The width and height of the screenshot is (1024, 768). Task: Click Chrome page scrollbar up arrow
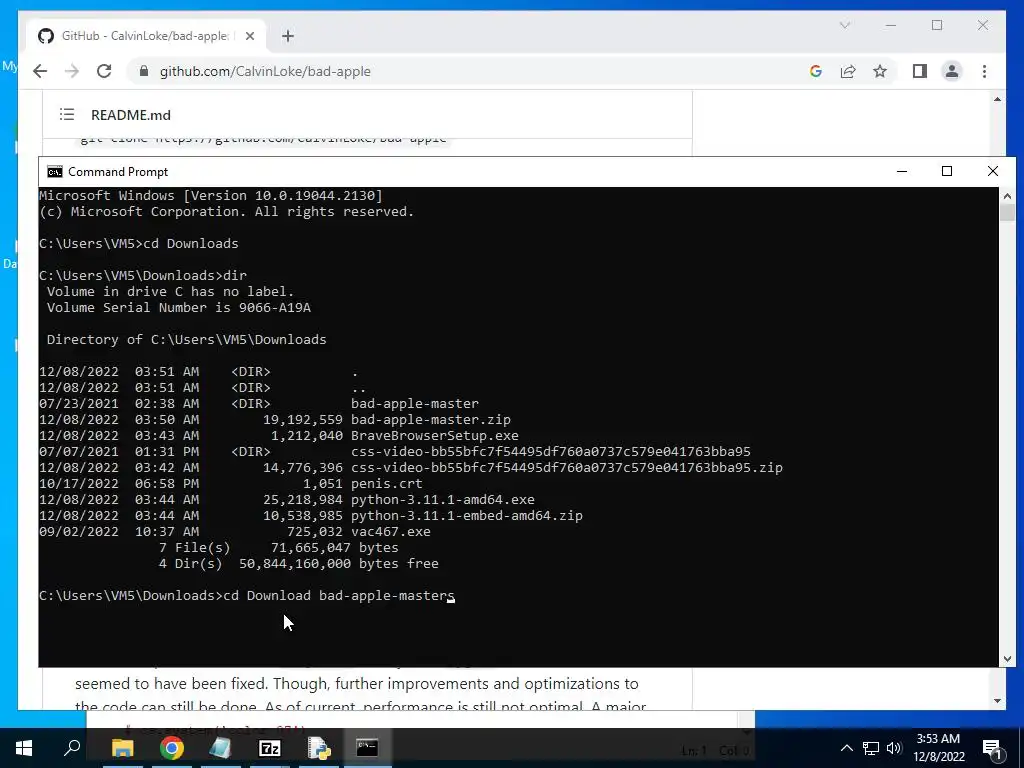(x=997, y=99)
